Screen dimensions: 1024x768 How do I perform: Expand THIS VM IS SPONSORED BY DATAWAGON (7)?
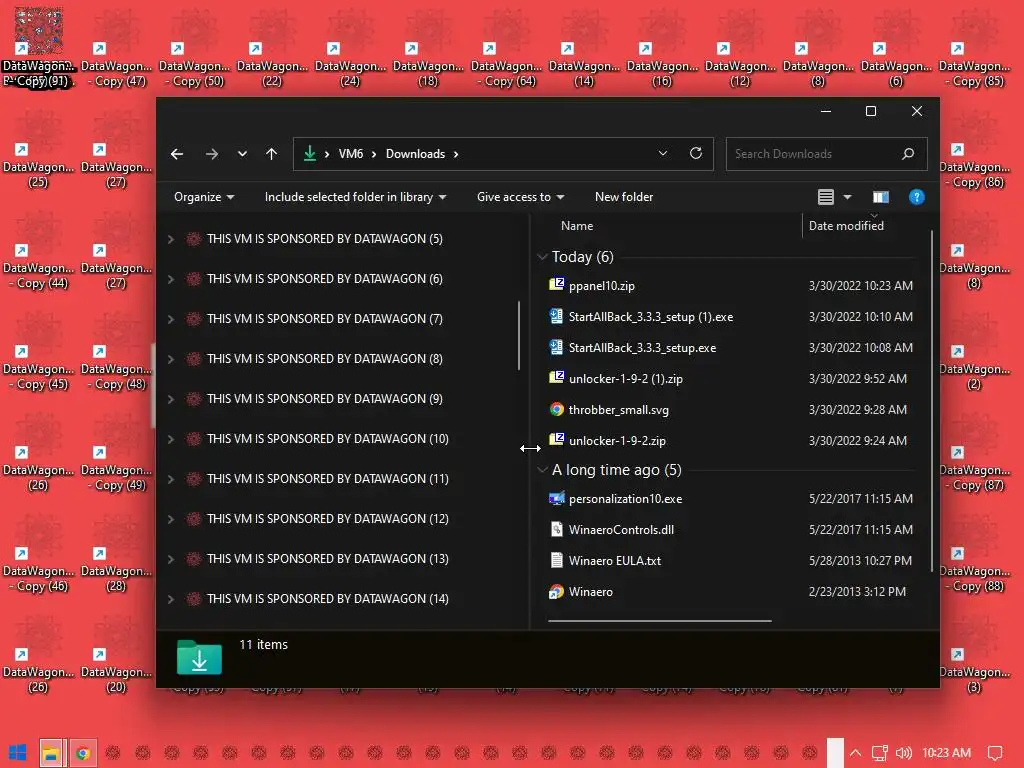tap(170, 319)
